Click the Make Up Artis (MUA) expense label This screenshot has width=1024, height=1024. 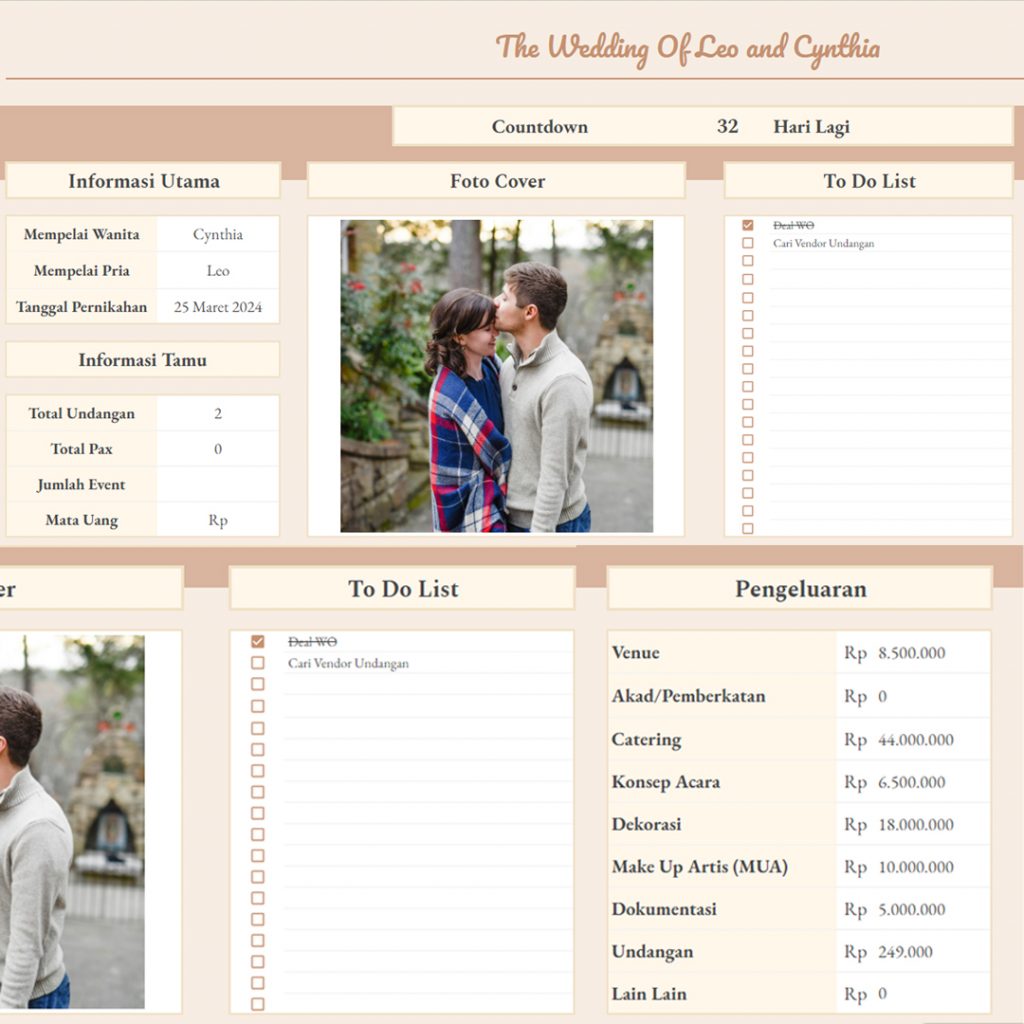point(700,867)
